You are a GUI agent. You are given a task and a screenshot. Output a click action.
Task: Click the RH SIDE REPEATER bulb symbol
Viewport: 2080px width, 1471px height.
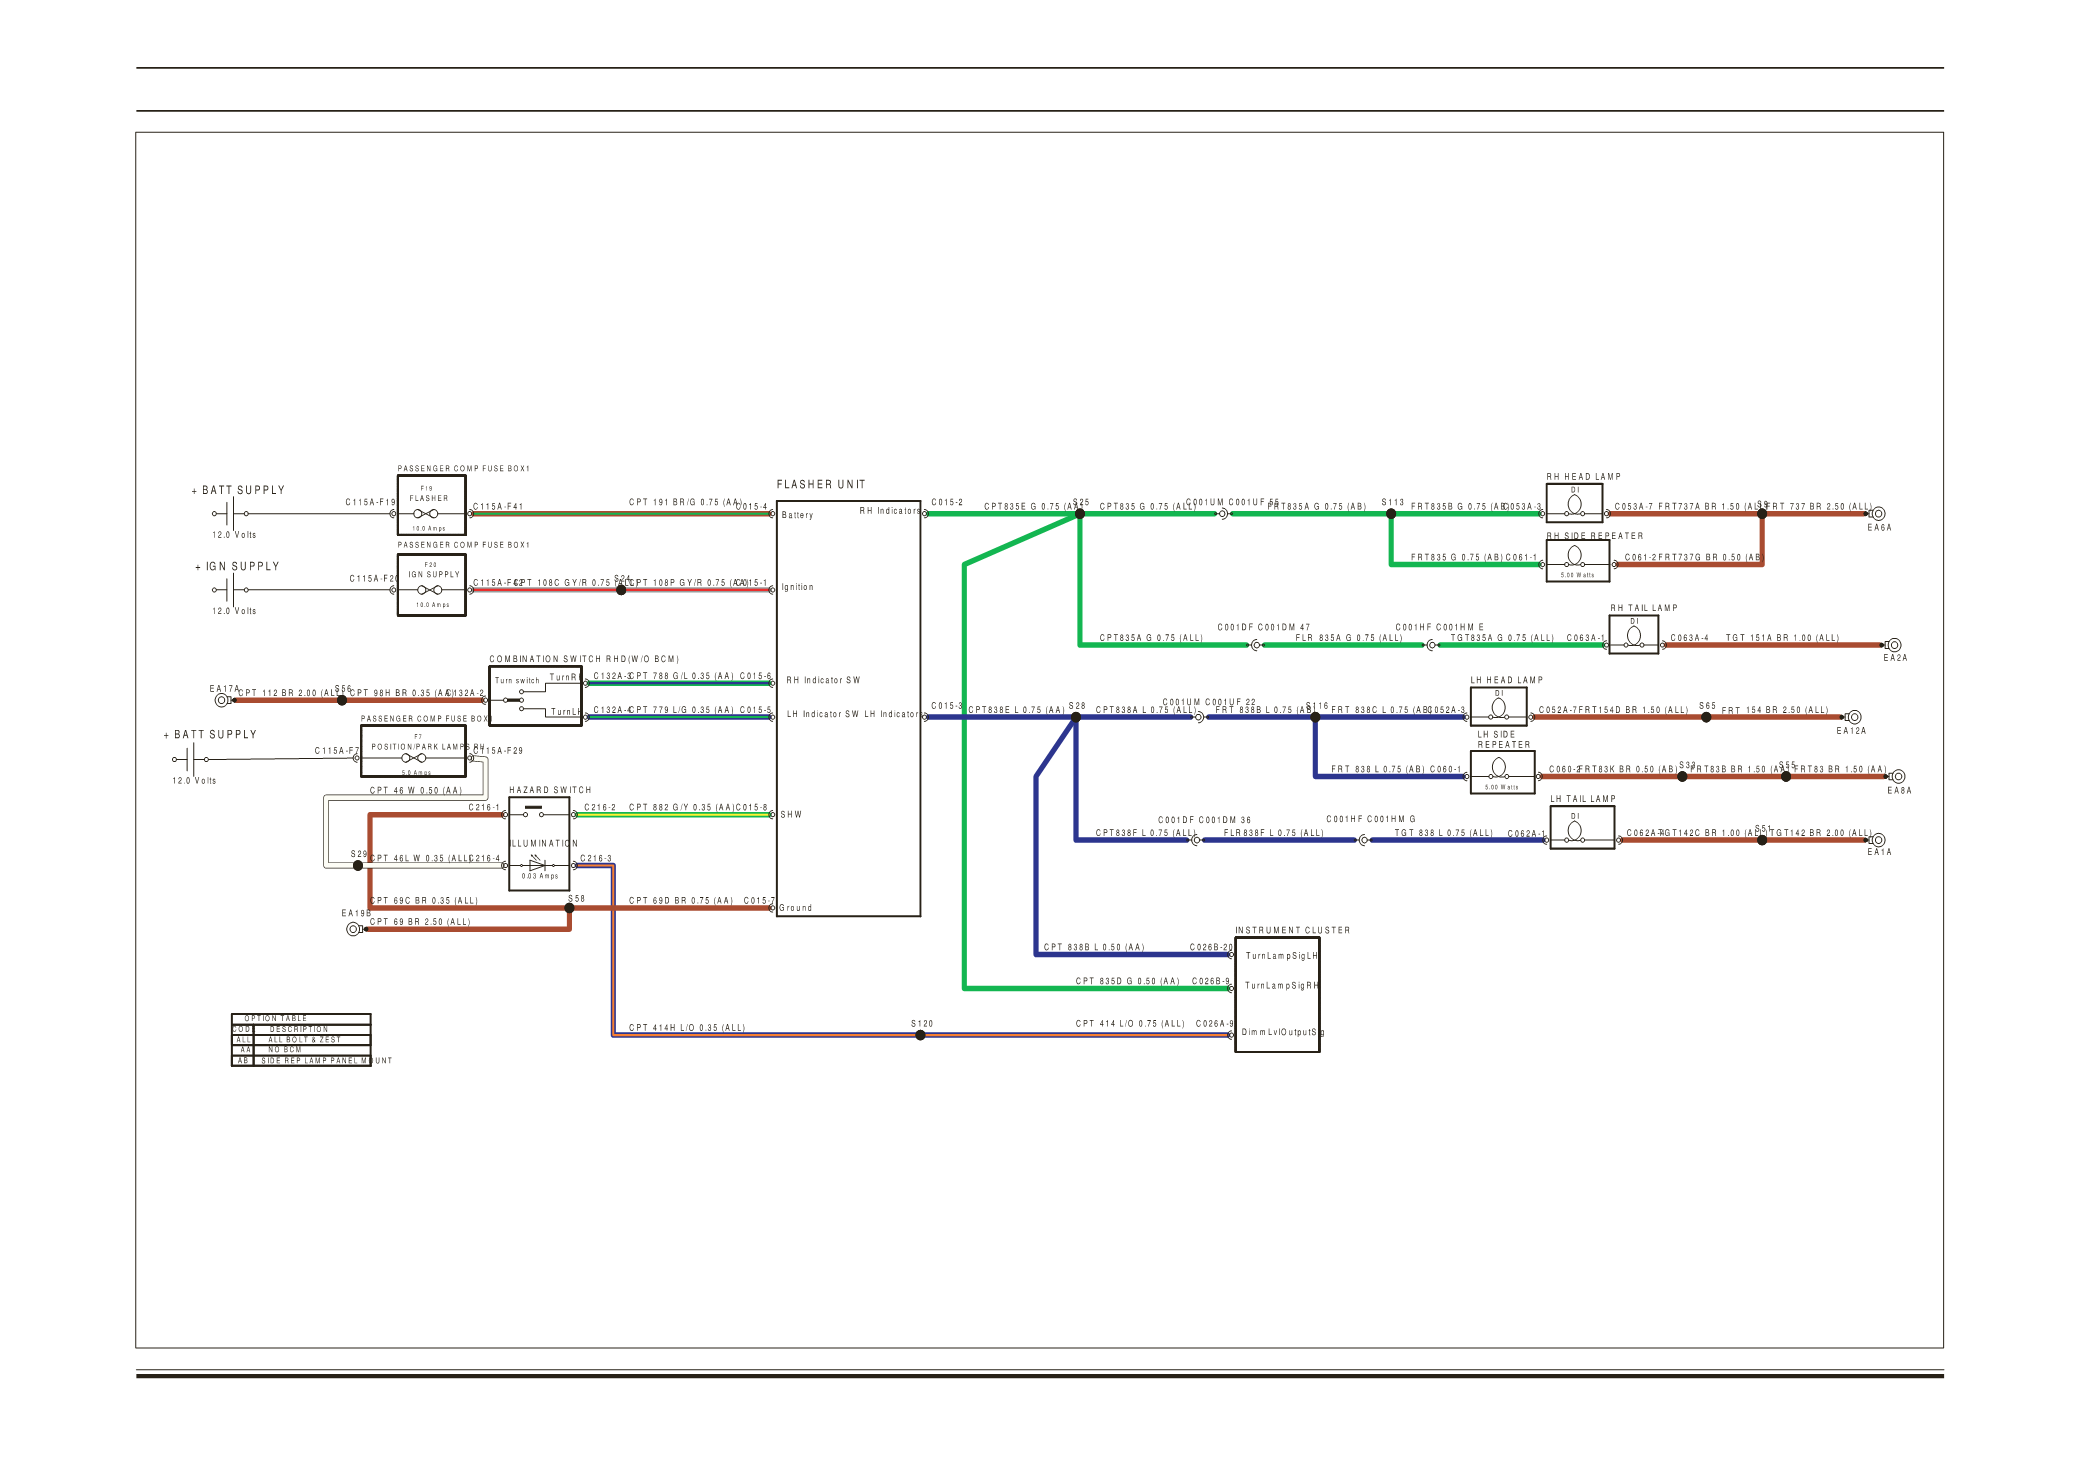(x=1574, y=556)
